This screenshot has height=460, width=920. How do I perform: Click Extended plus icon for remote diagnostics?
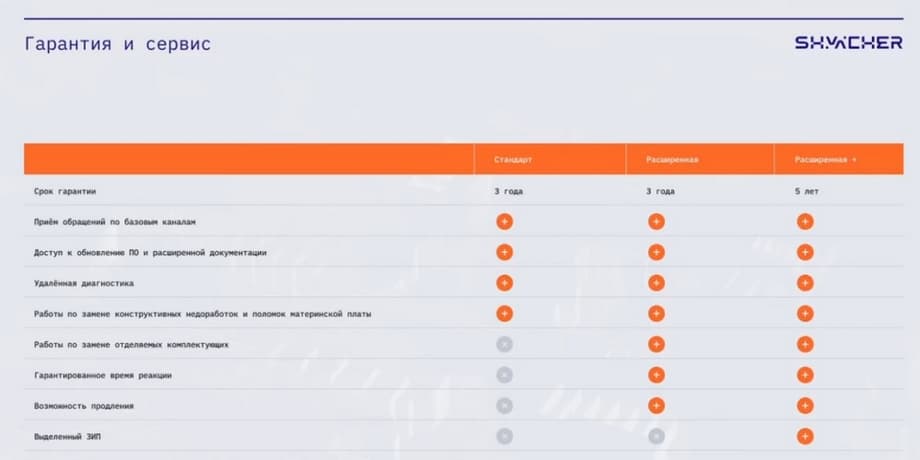click(x=656, y=283)
